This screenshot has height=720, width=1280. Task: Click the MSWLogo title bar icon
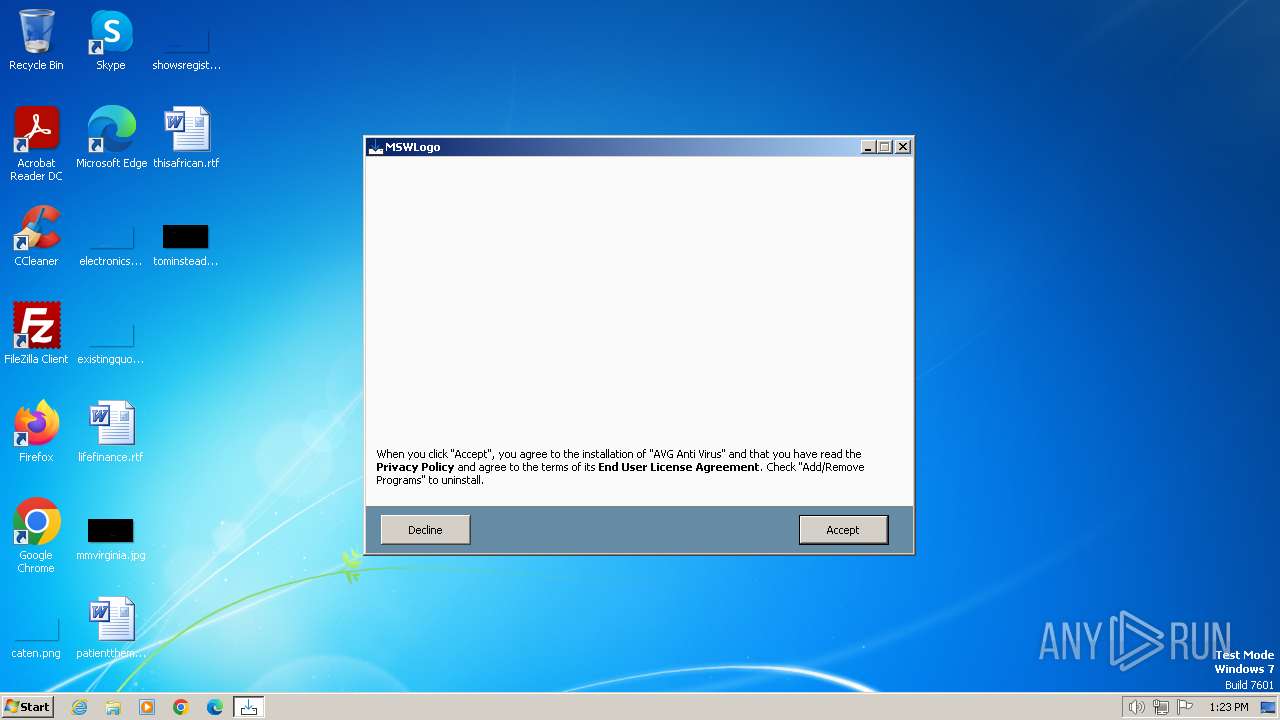pyautogui.click(x=376, y=147)
